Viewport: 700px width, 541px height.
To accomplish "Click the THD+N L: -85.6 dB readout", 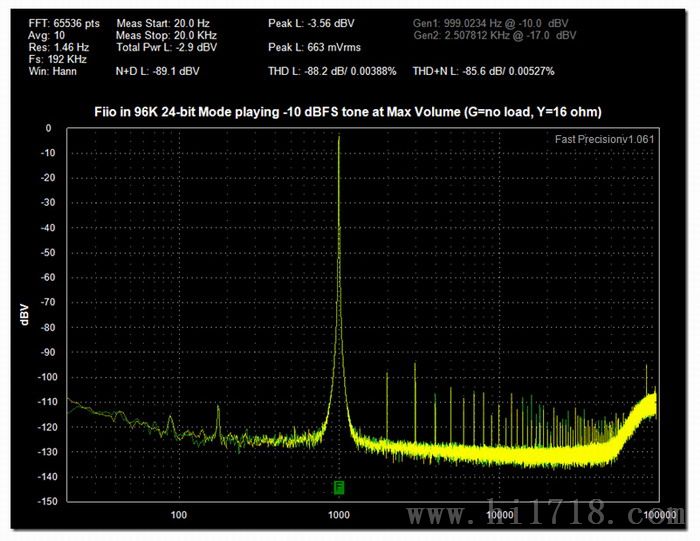I will coord(483,71).
